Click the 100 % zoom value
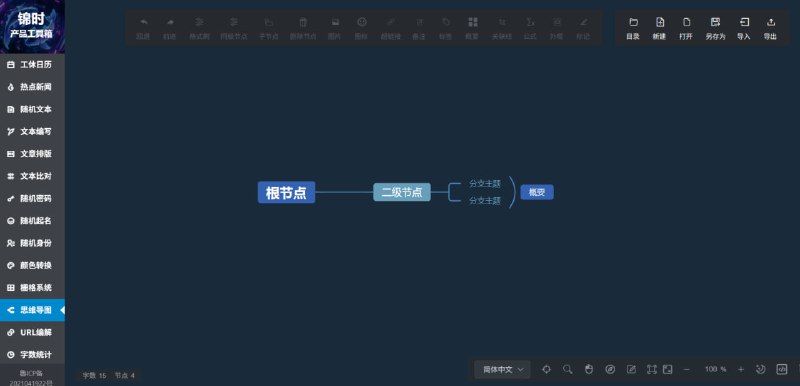The image size is (800, 386). point(715,369)
